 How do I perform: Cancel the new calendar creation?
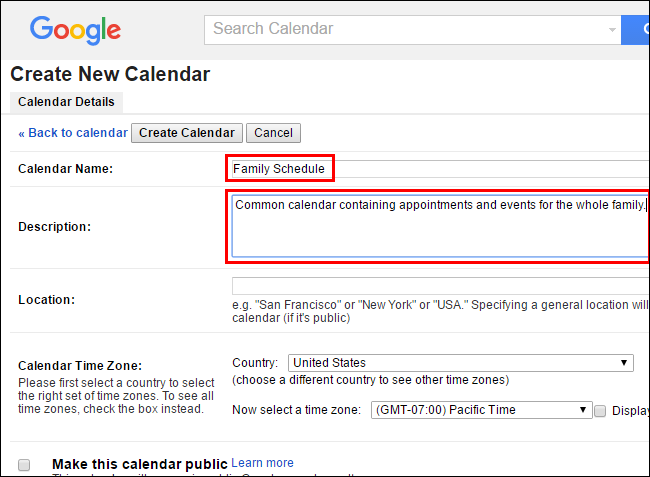(x=273, y=133)
